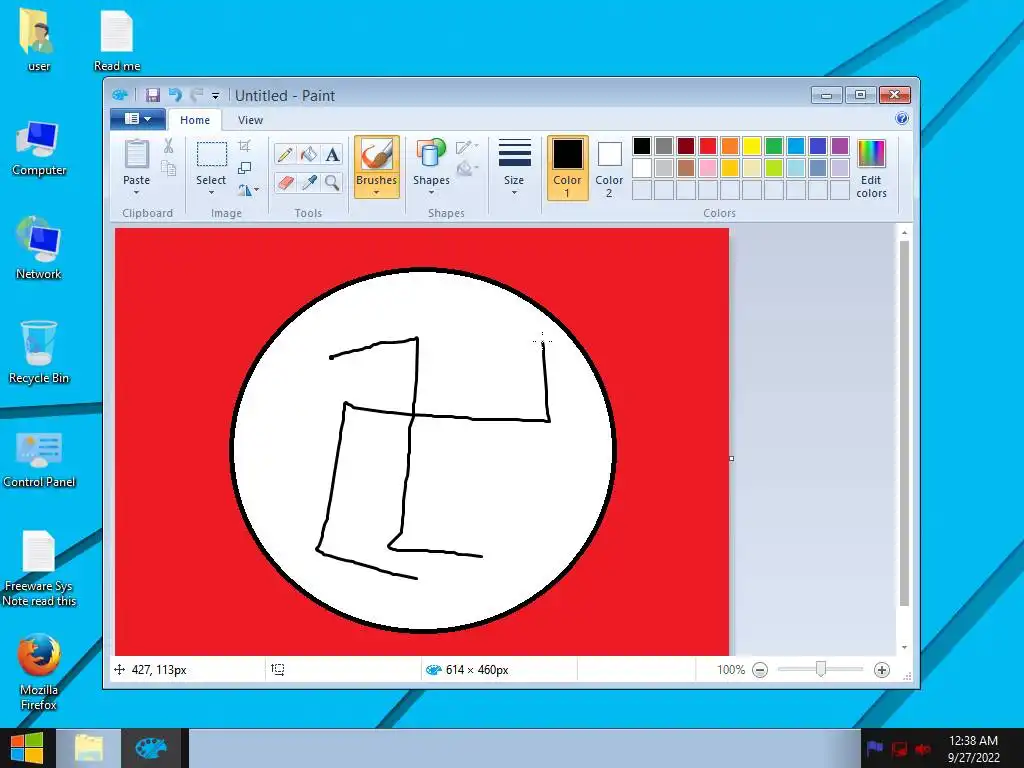Click the Resize icon in Image group

245,168
